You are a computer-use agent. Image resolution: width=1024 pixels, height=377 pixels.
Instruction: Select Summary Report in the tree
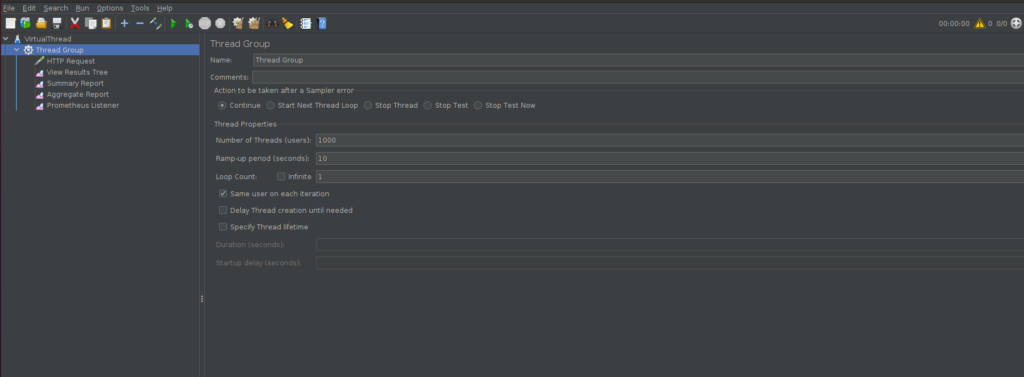(75, 84)
